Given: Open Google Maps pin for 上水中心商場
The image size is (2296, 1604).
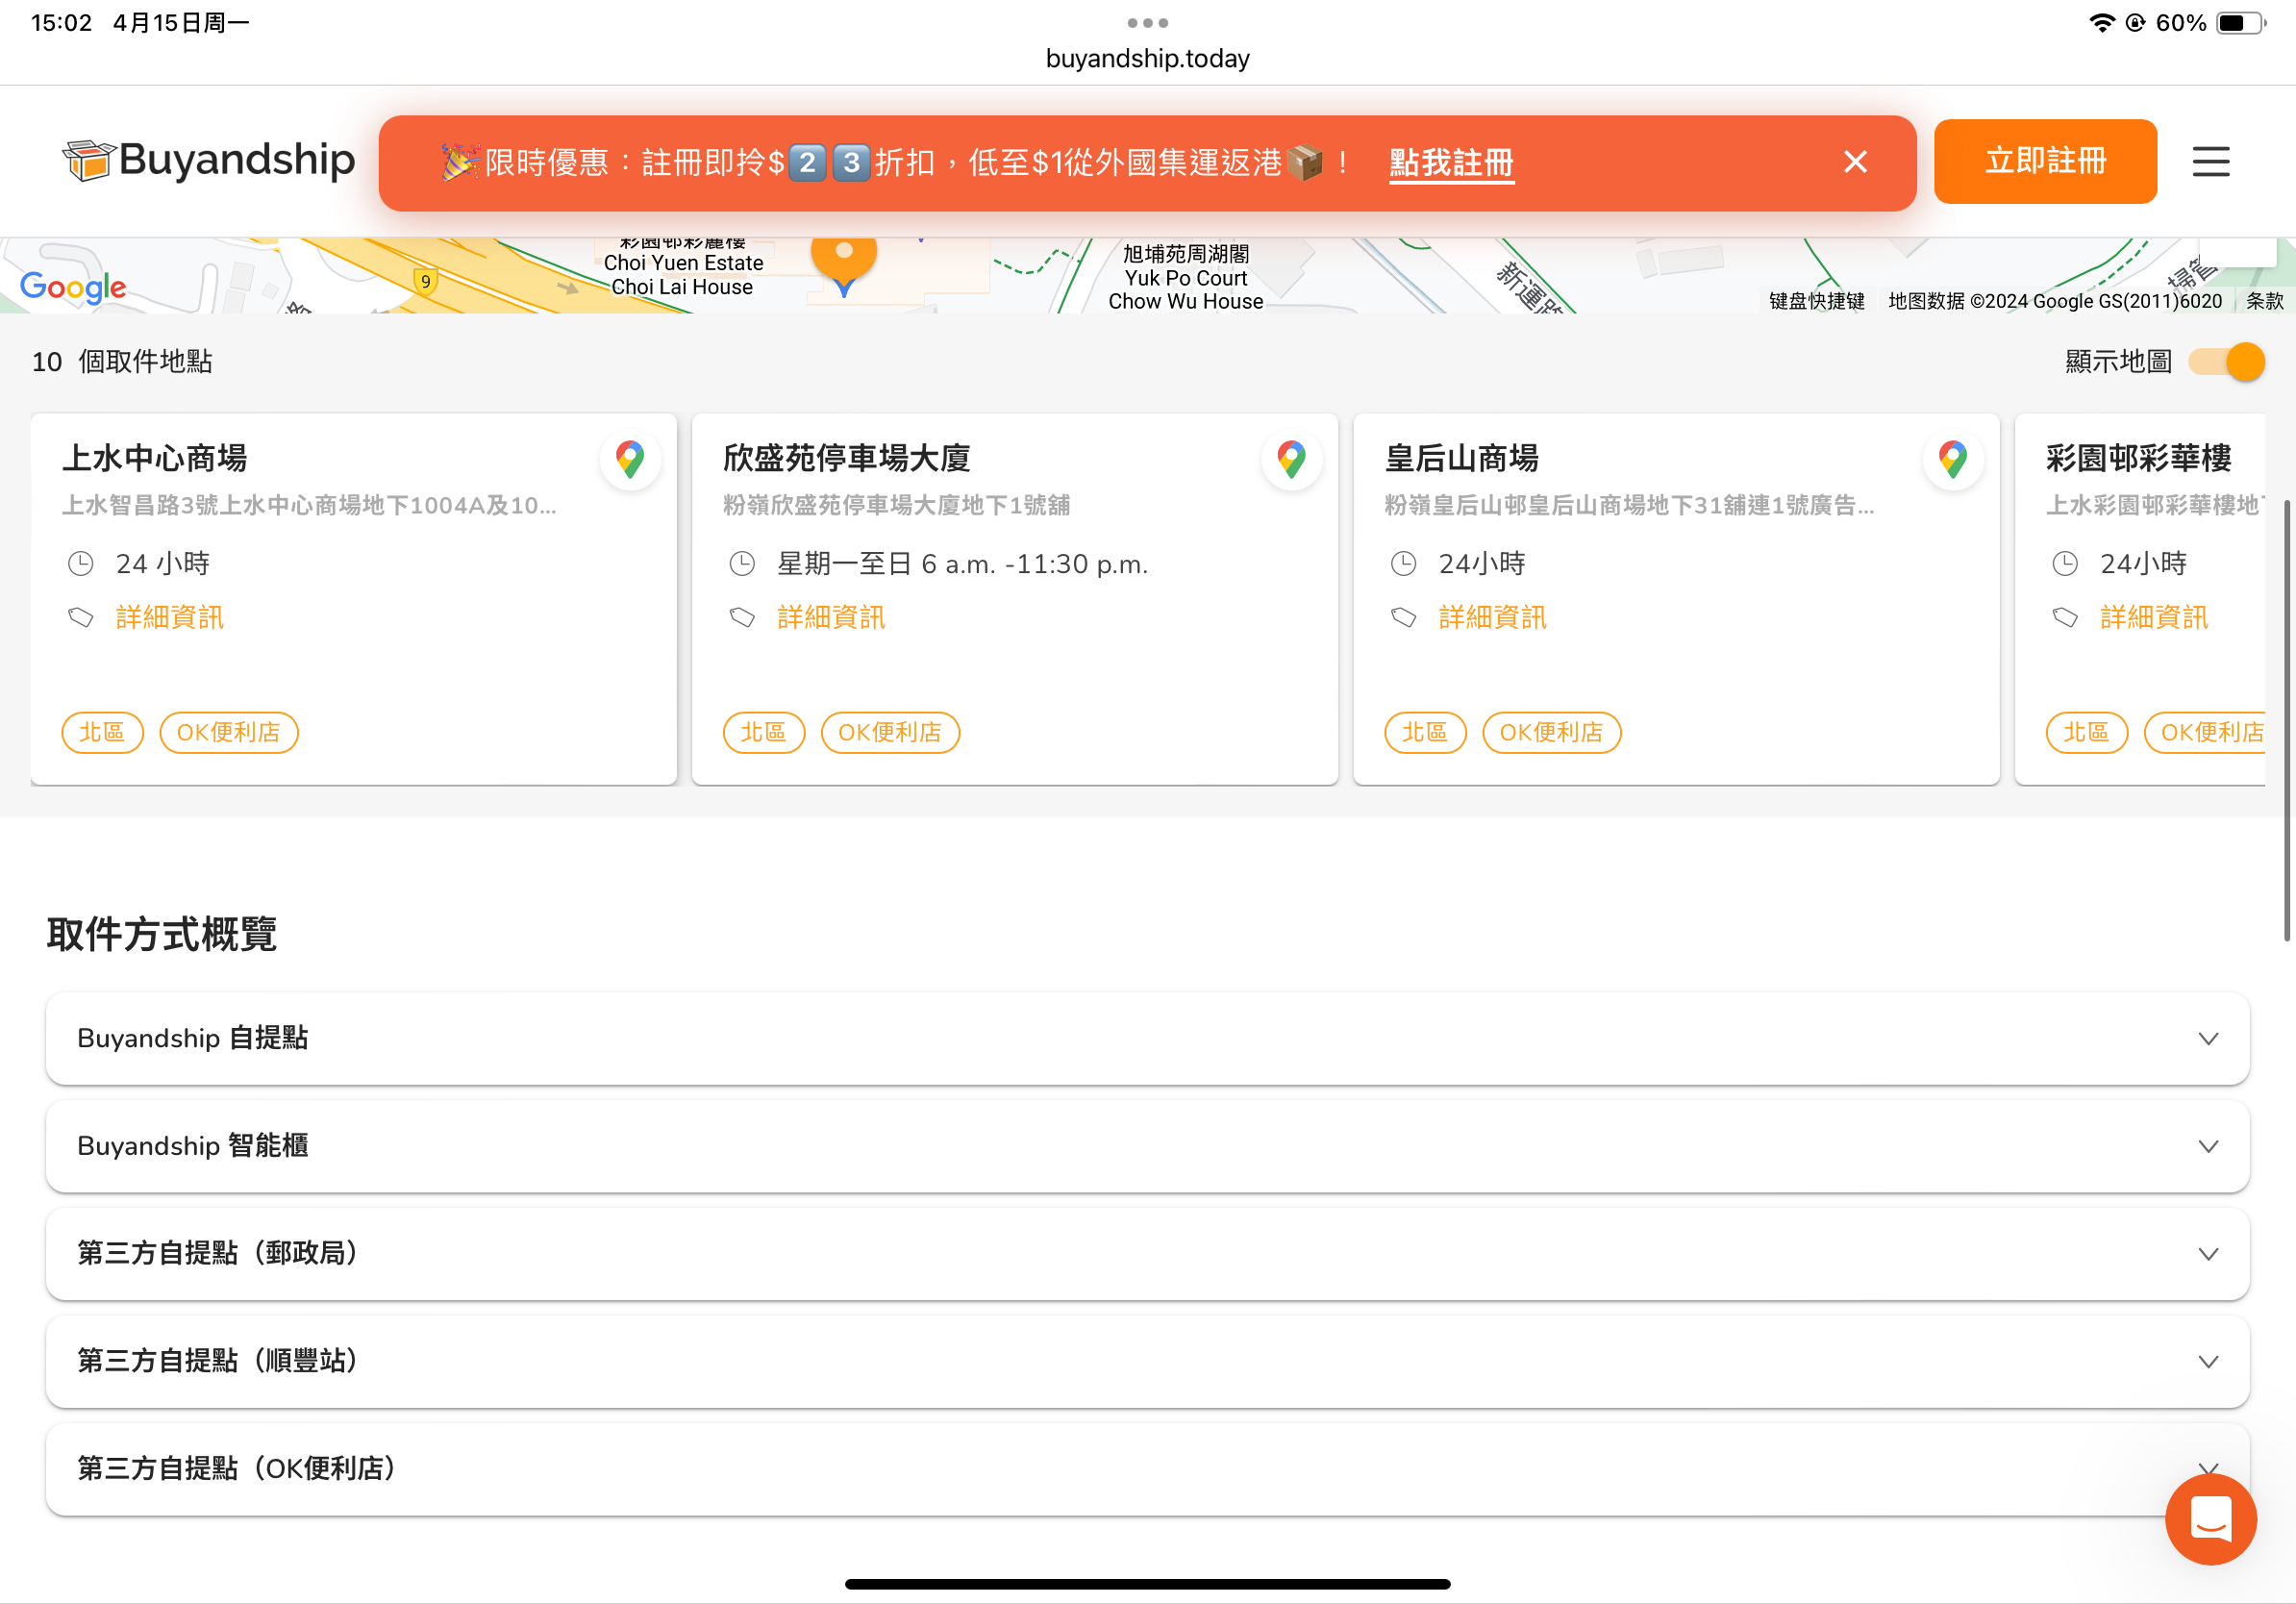Looking at the screenshot, I should [630, 459].
